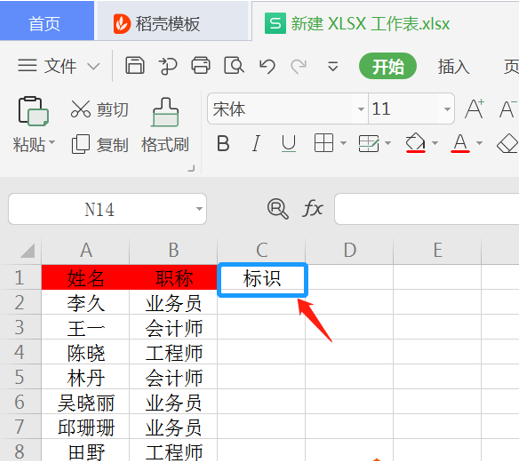Increase font size with A+ icon
520x461 pixels.
coord(474,109)
